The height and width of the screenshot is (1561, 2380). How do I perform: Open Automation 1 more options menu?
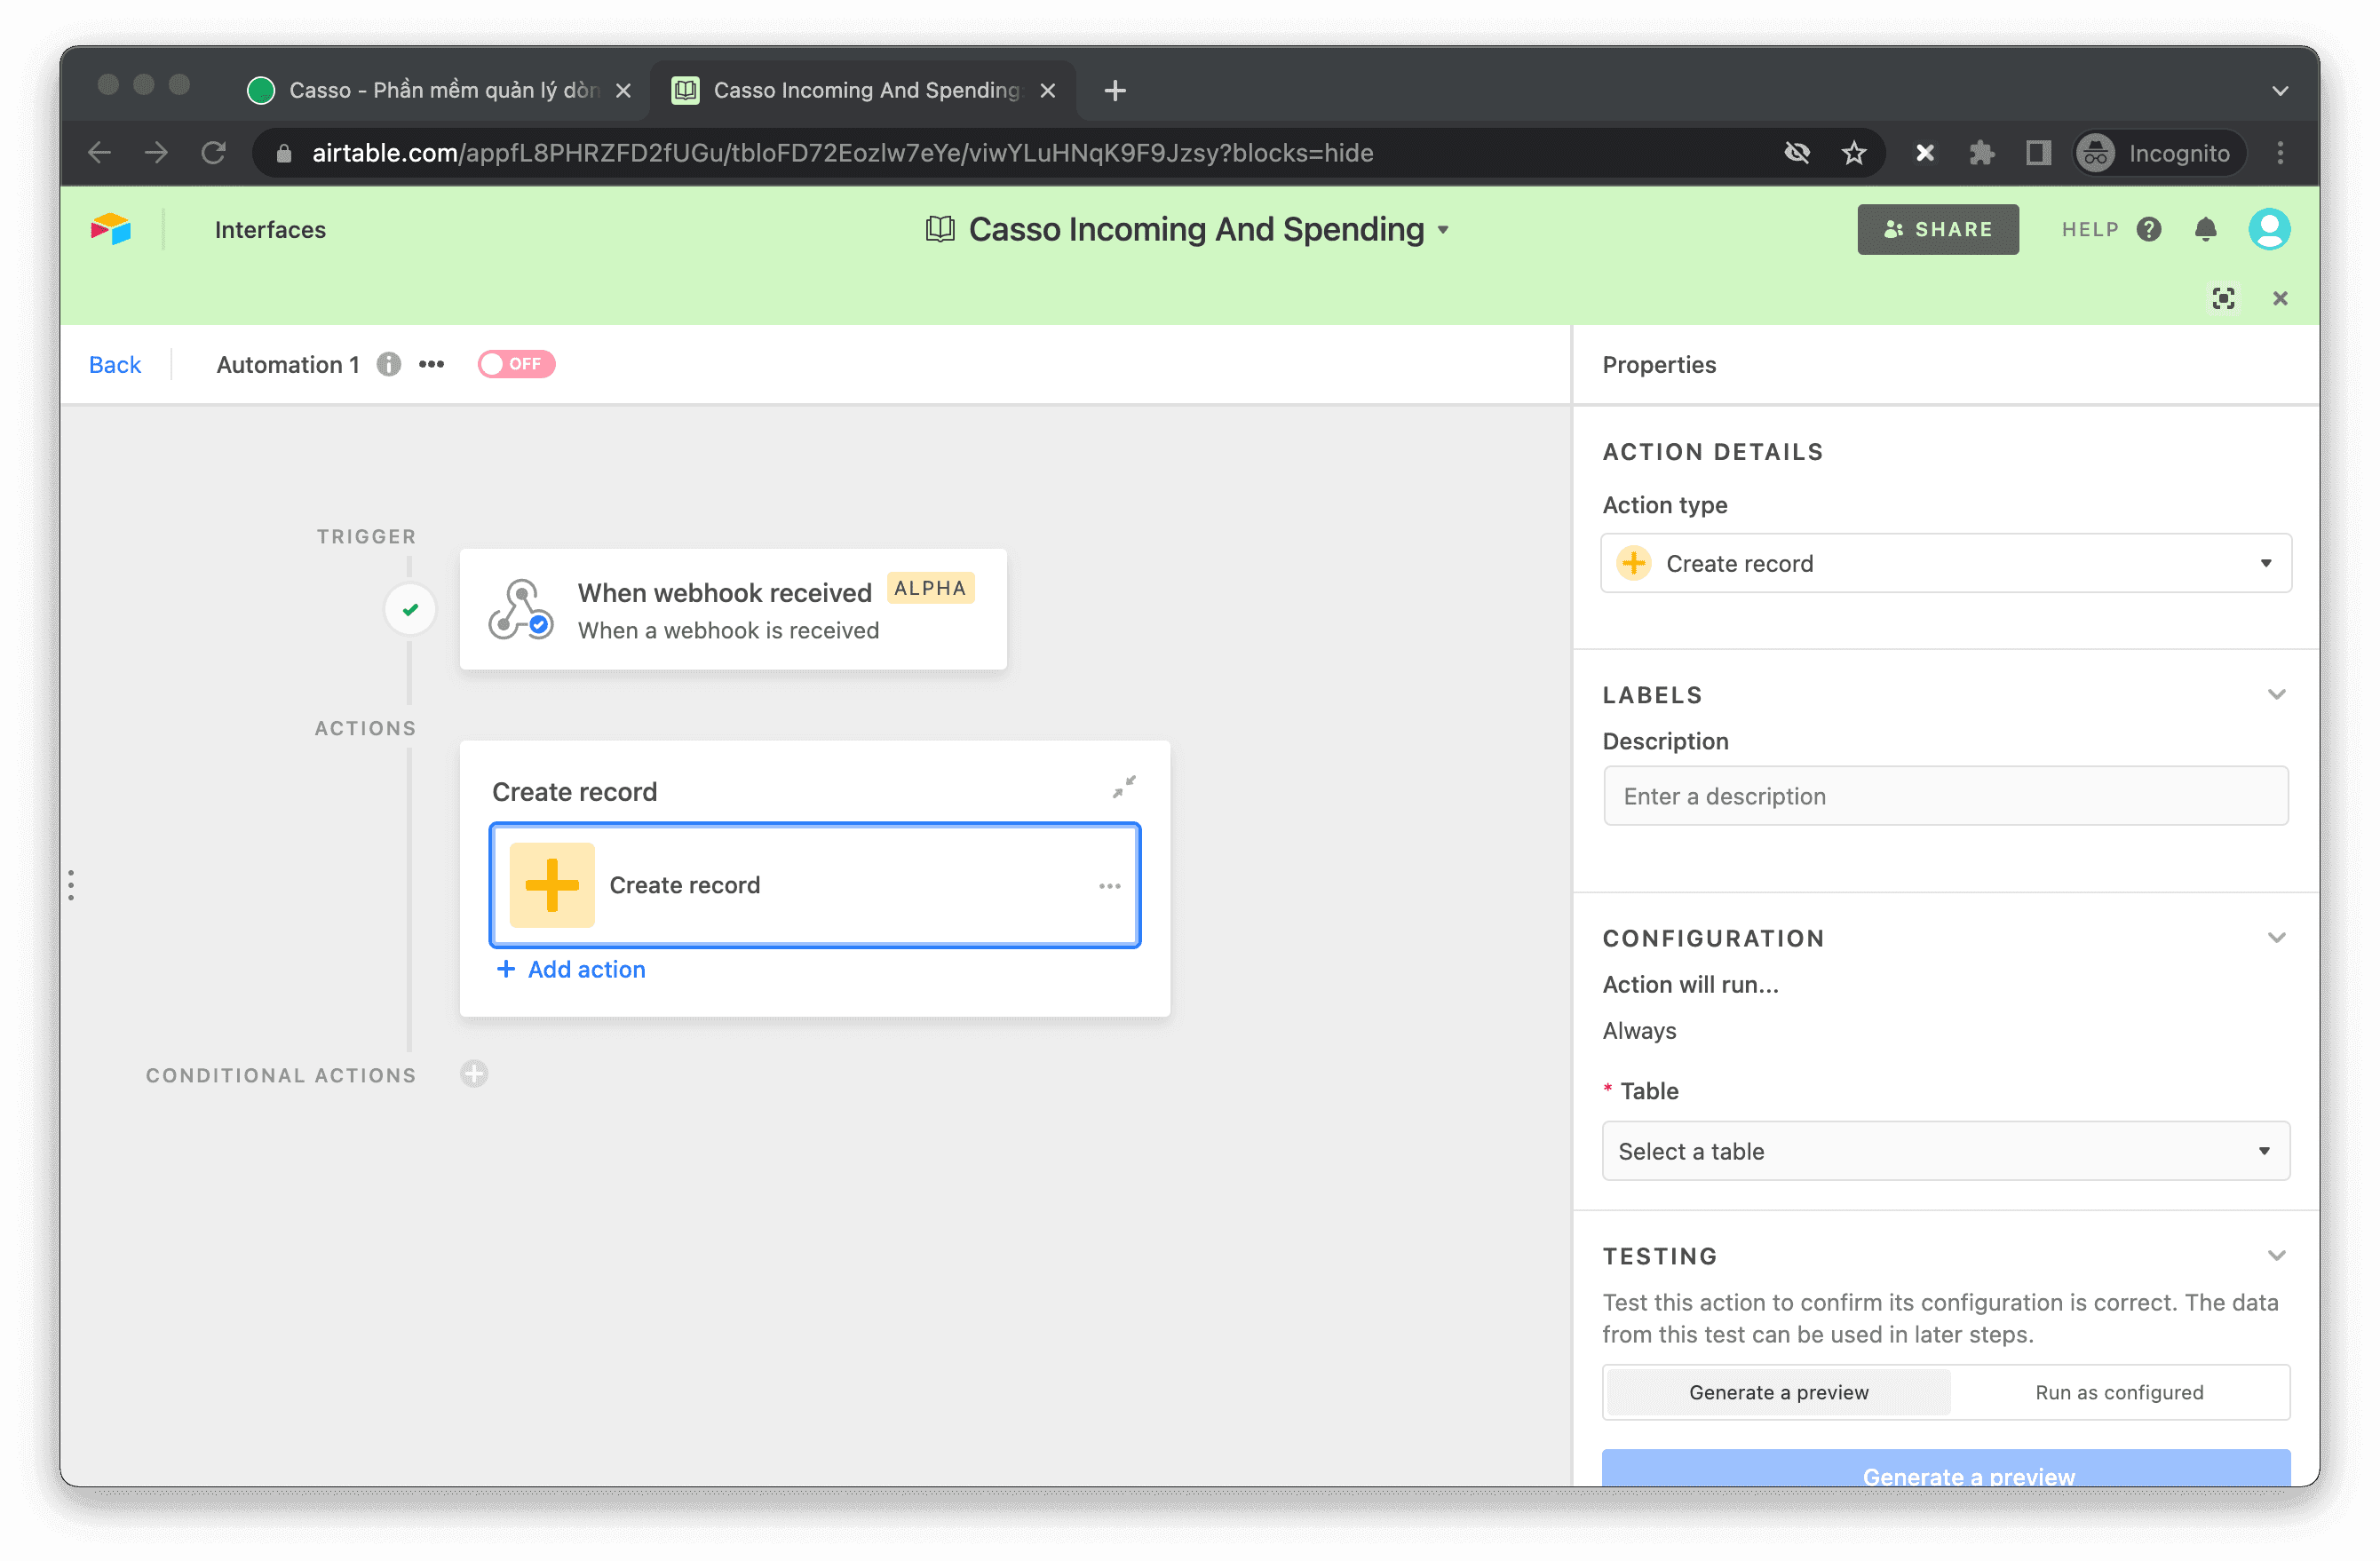click(x=431, y=365)
